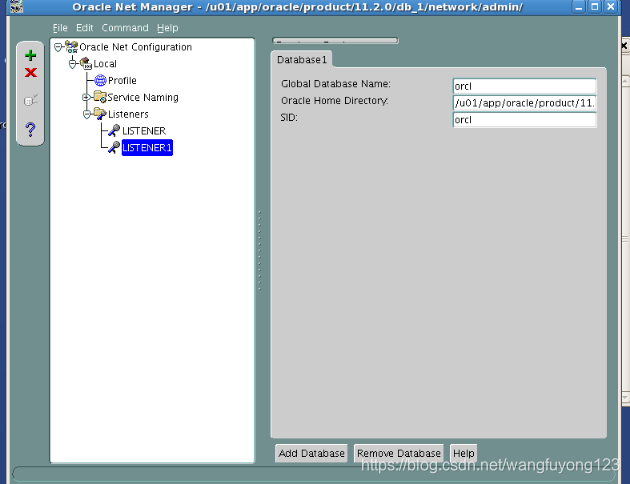Expand the Service Naming node
Image resolution: width=630 pixels, height=484 pixels.
click(x=86, y=97)
